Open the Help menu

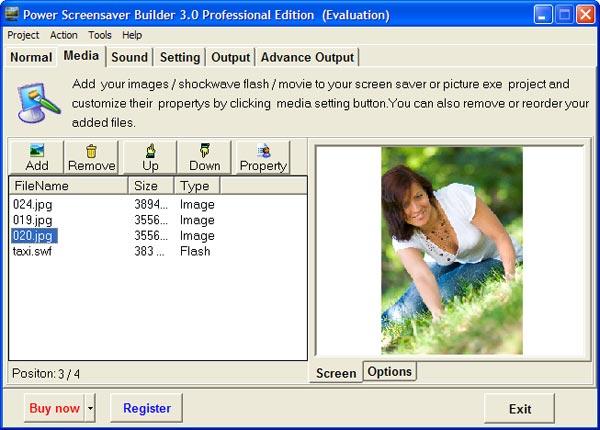(x=132, y=35)
